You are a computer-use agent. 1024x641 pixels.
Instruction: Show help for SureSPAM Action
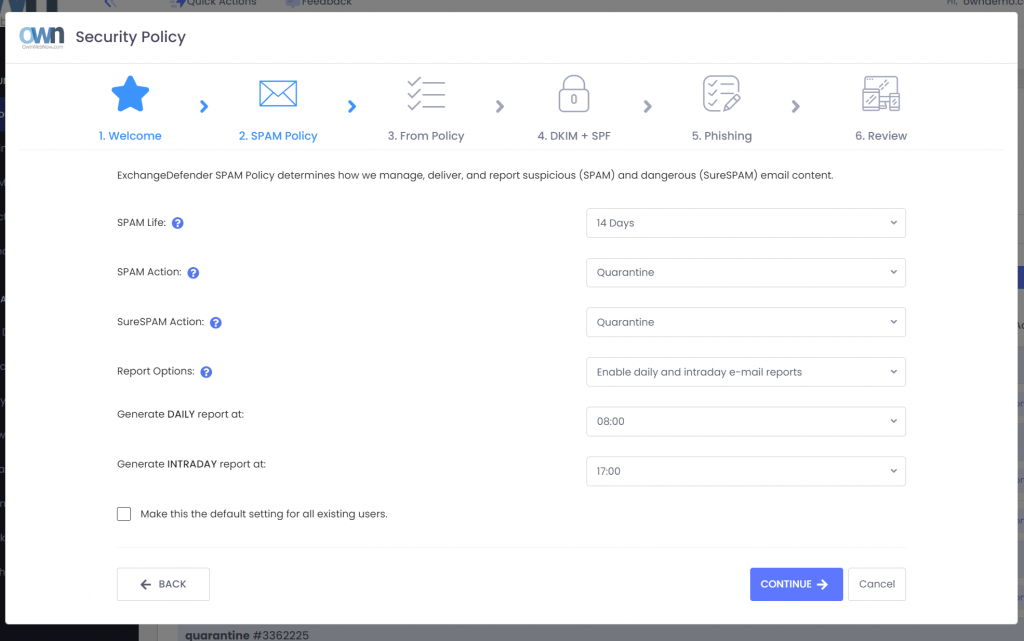point(216,322)
